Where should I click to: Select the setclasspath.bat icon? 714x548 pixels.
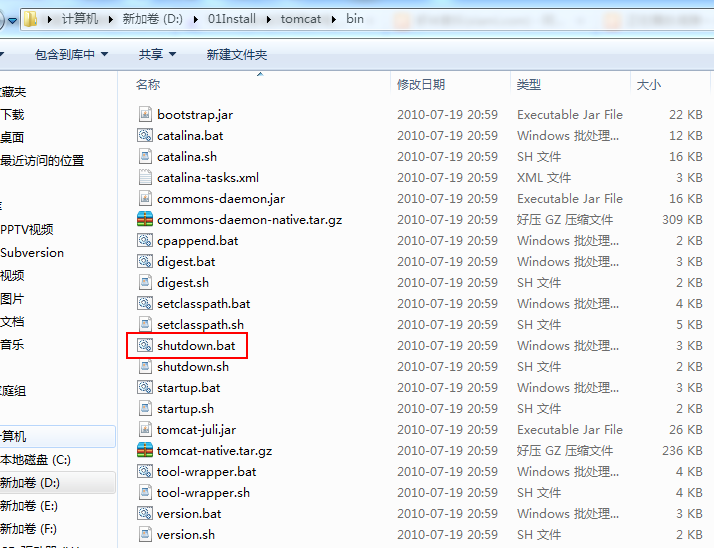145,303
